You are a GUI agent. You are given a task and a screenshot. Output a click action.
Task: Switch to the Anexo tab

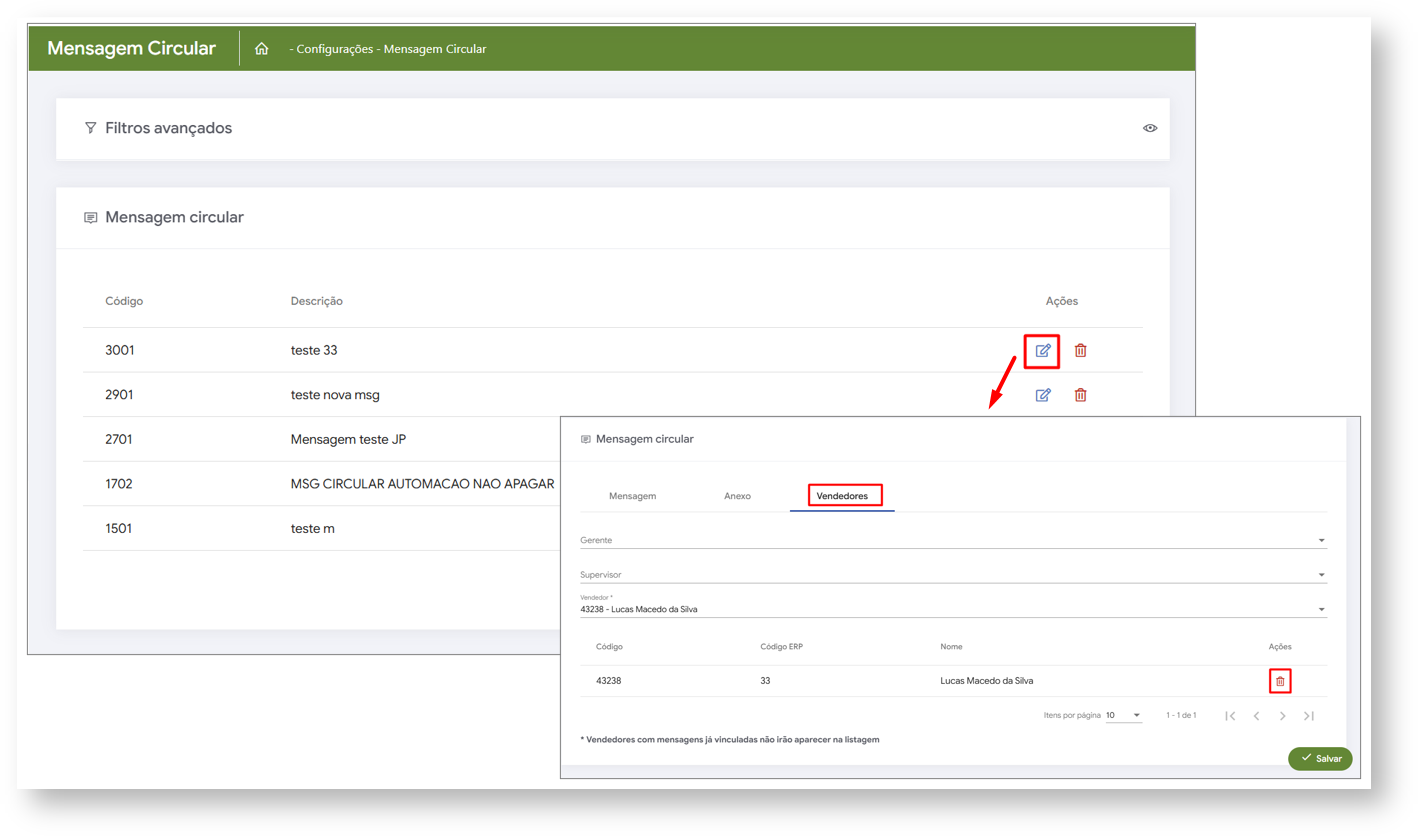[737, 496]
